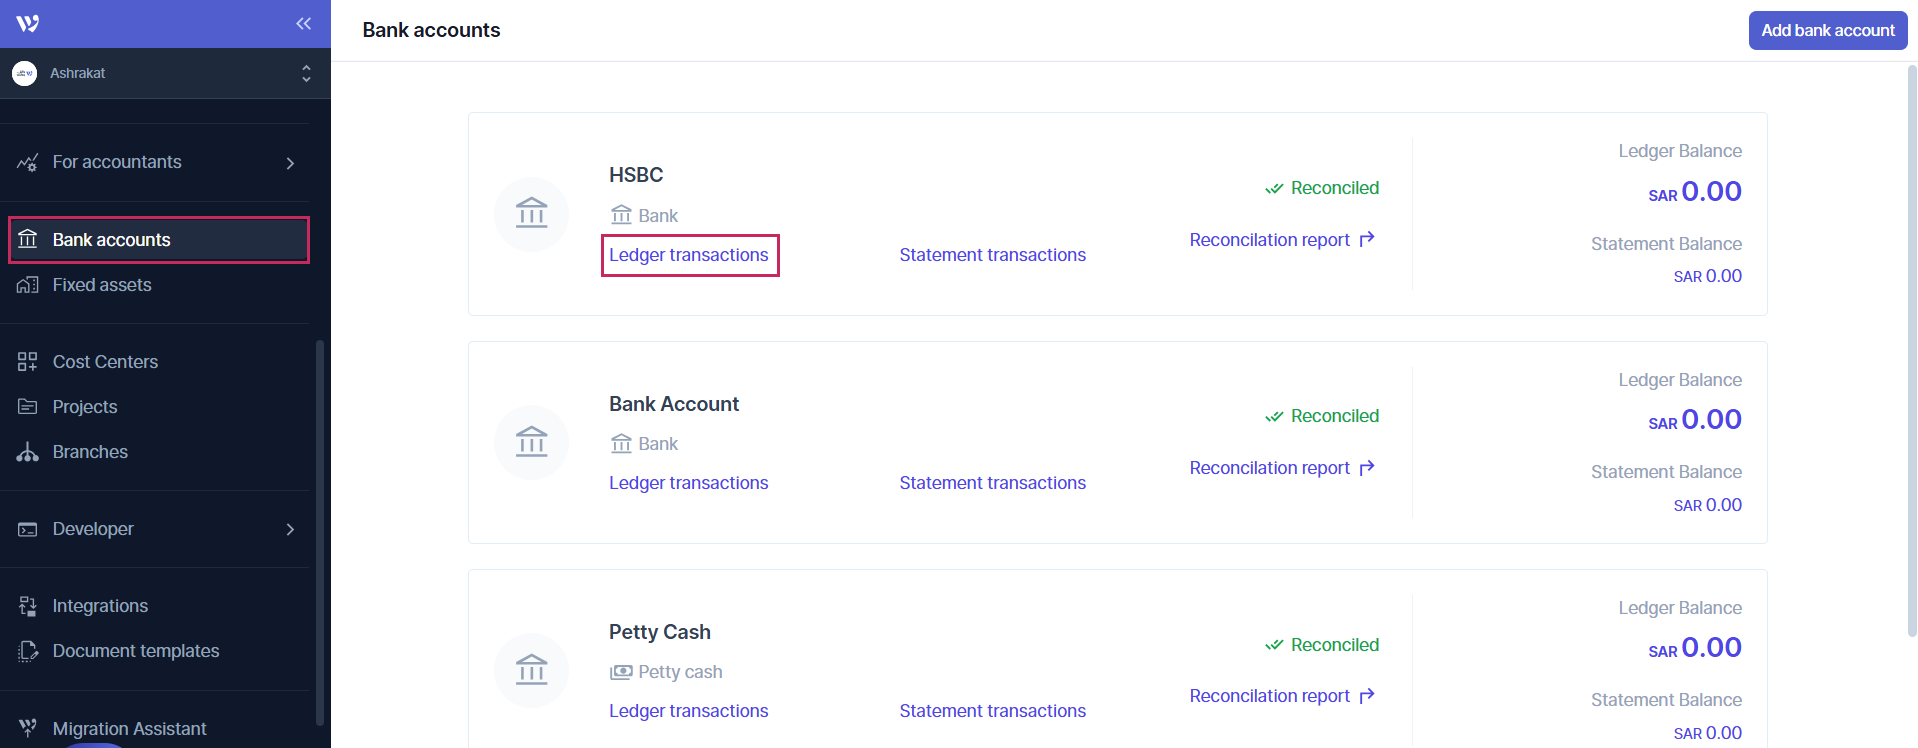The width and height of the screenshot is (1918, 748).
Task: Open Bank Account Statement transactions link
Action: point(992,483)
